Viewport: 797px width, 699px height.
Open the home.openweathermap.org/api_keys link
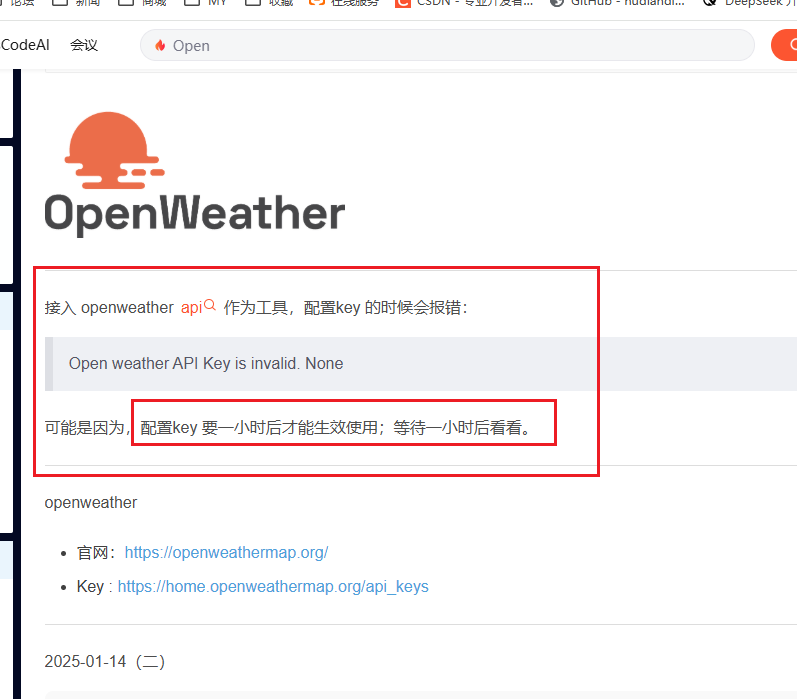[273, 587]
